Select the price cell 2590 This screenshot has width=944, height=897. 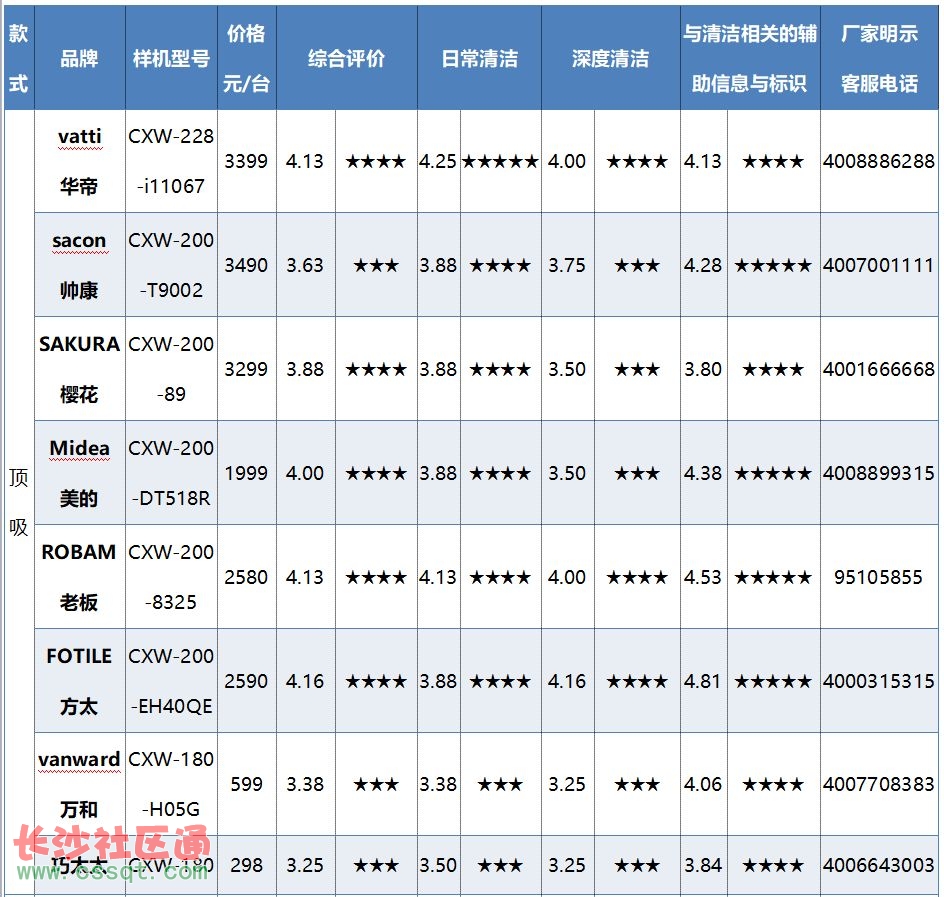click(246, 681)
